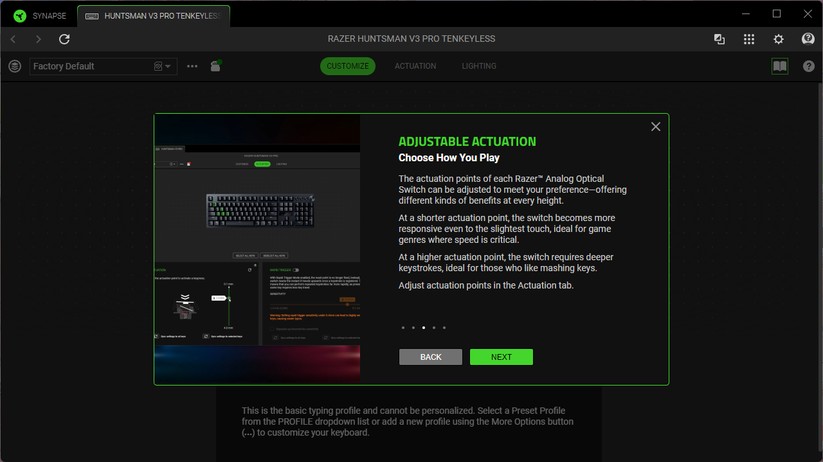Refresh the device page
Screen dimensions: 823x462
pyautogui.click(x=64, y=39)
